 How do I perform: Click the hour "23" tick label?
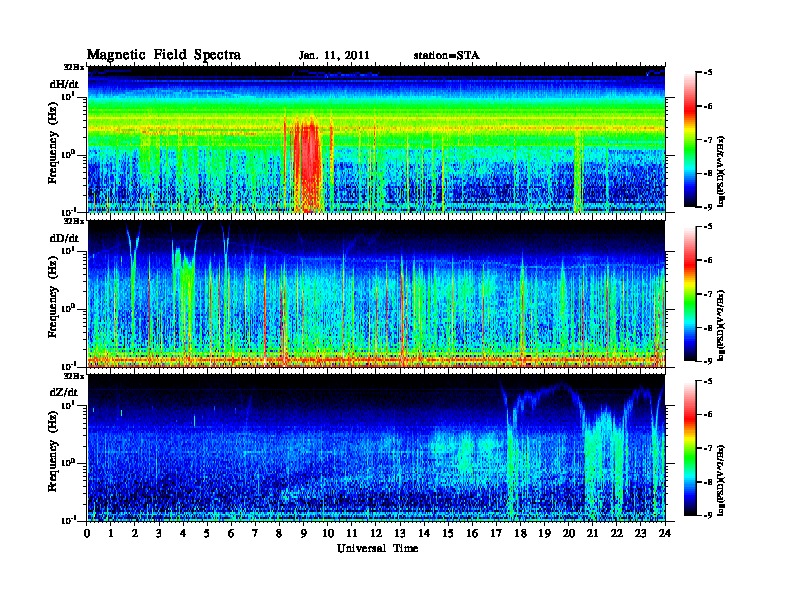point(641,533)
